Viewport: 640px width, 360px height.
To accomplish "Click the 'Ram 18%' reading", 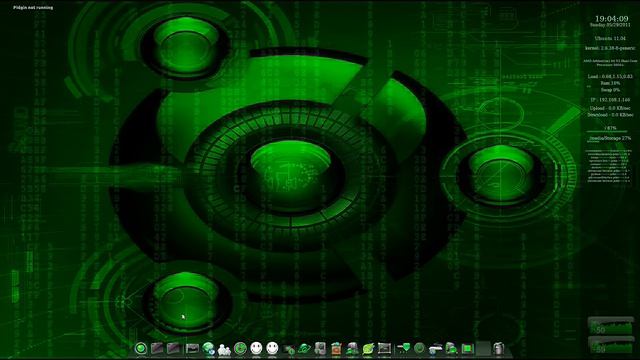I will pos(610,83).
